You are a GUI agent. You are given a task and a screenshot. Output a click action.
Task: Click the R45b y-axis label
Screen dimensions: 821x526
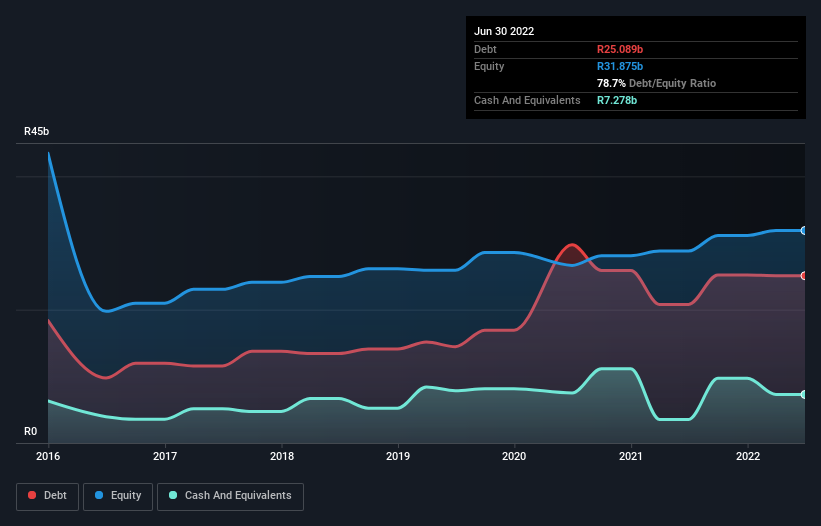coord(37,131)
